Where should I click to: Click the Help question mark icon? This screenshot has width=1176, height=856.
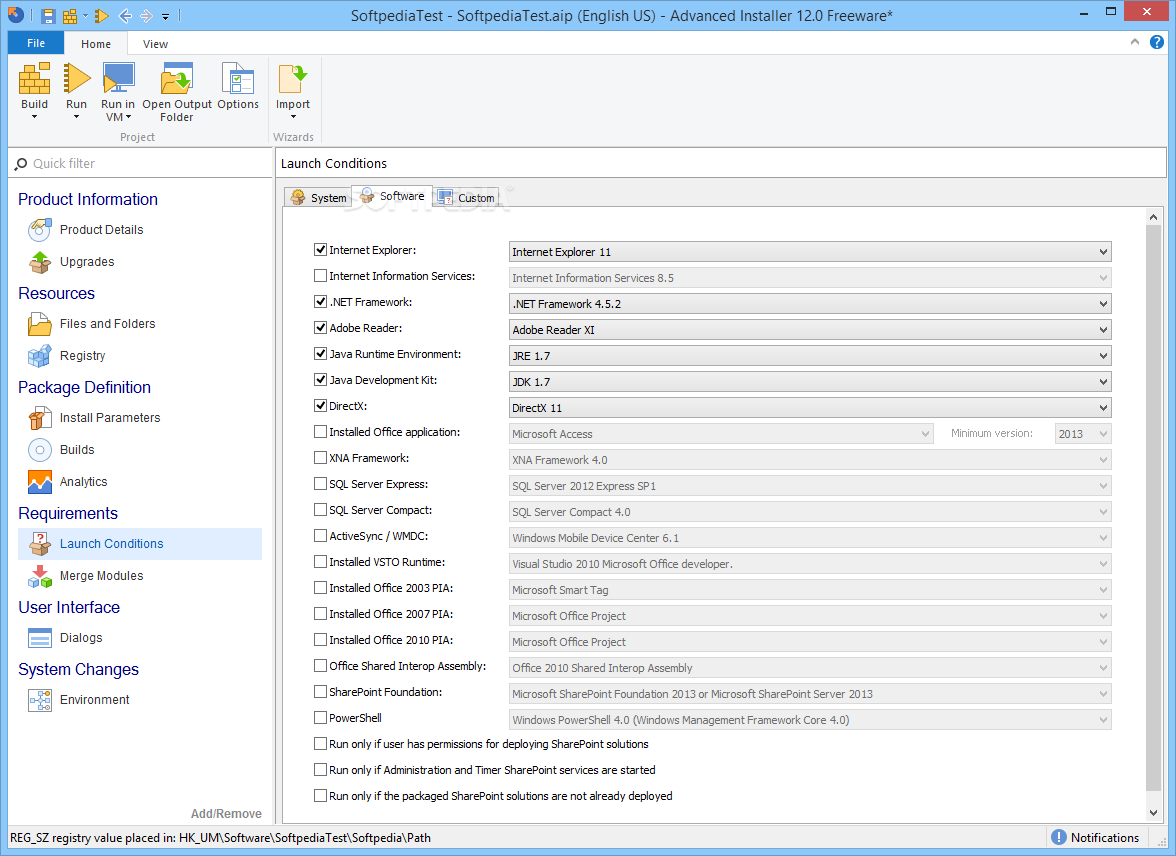click(x=1156, y=42)
